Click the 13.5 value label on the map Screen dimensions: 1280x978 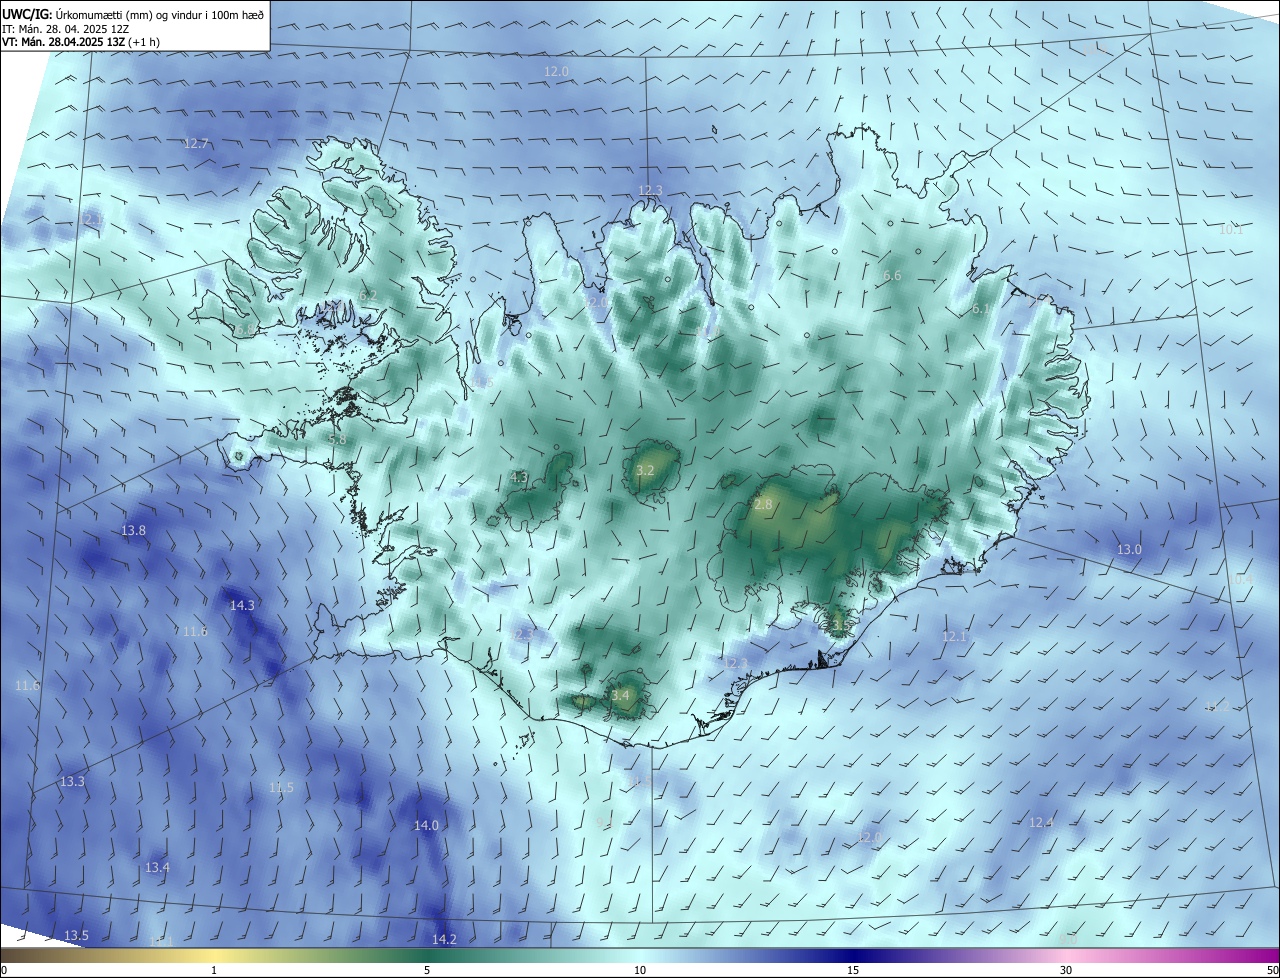[76, 936]
